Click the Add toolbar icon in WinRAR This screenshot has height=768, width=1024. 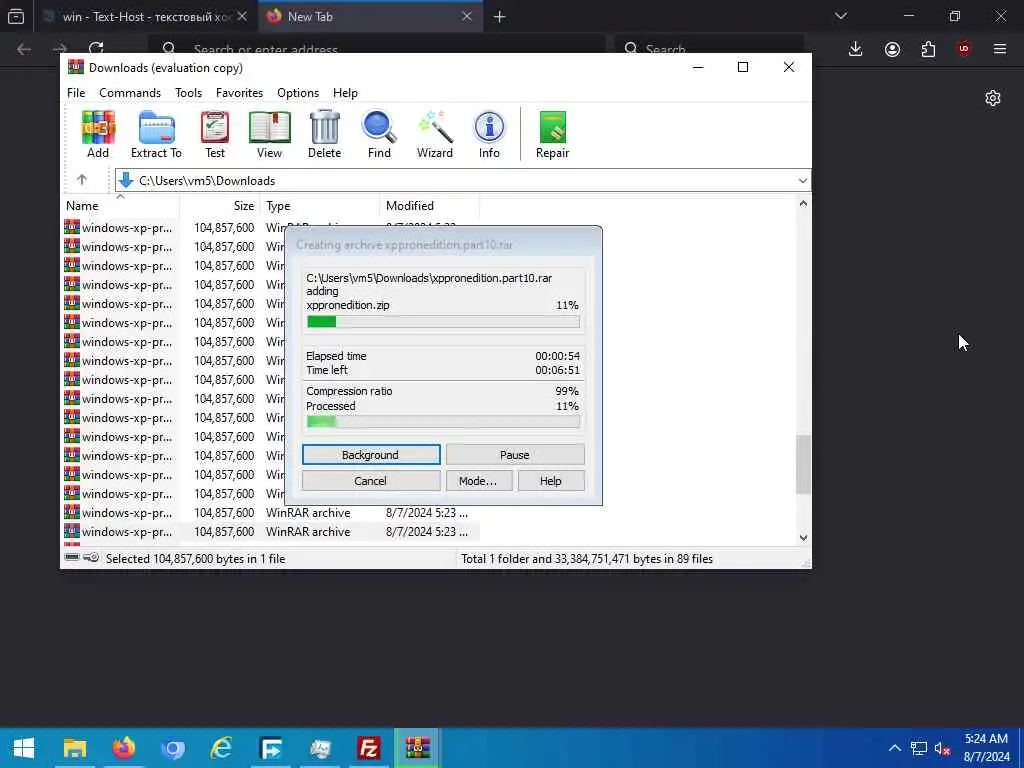pos(98,135)
